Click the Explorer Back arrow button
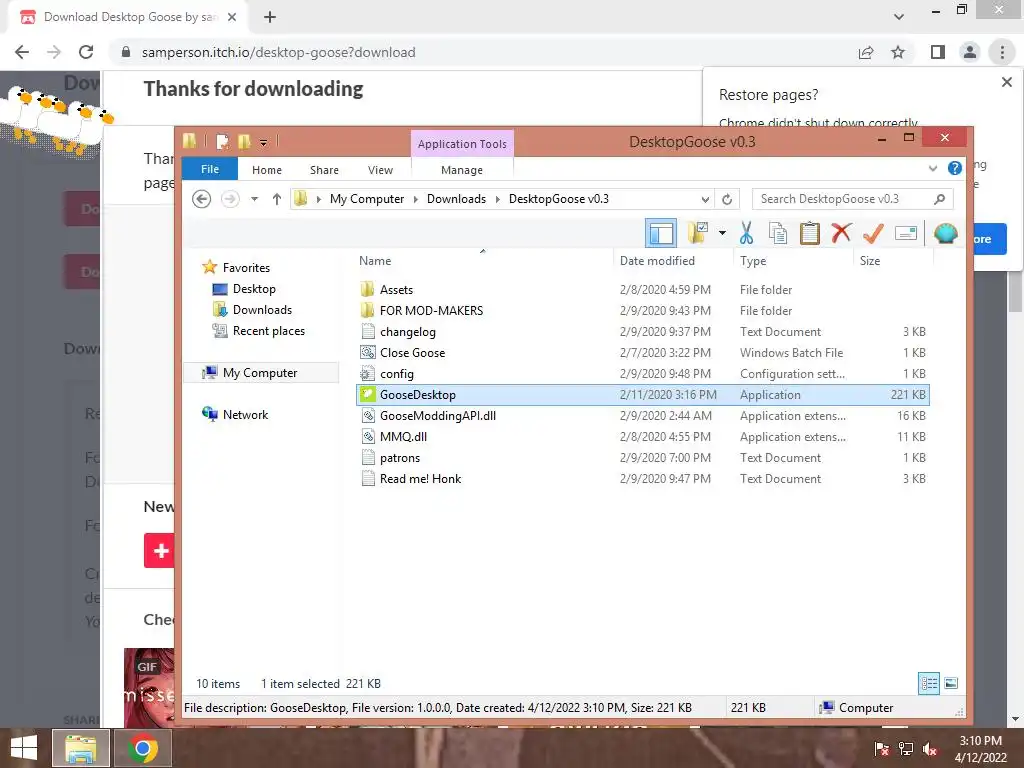This screenshot has width=1024, height=768. [202, 199]
